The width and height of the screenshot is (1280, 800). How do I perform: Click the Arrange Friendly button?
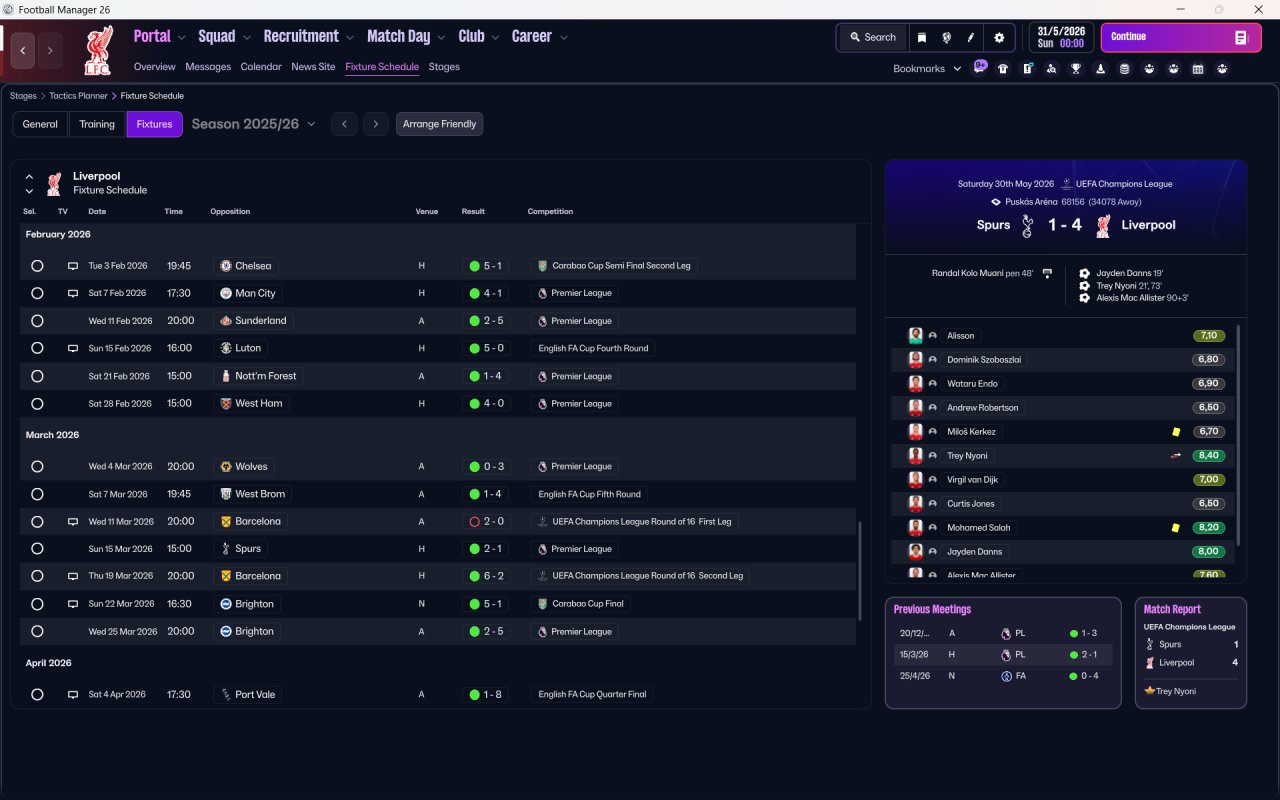(439, 124)
